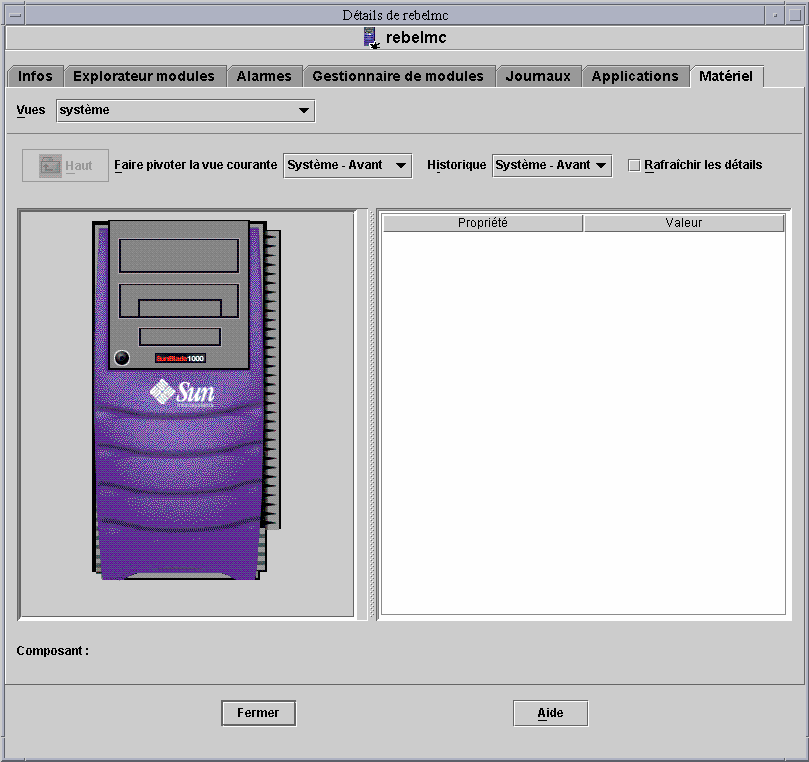The height and width of the screenshot is (762, 809).
Task: Open the Alarmes tab
Action: [264, 76]
